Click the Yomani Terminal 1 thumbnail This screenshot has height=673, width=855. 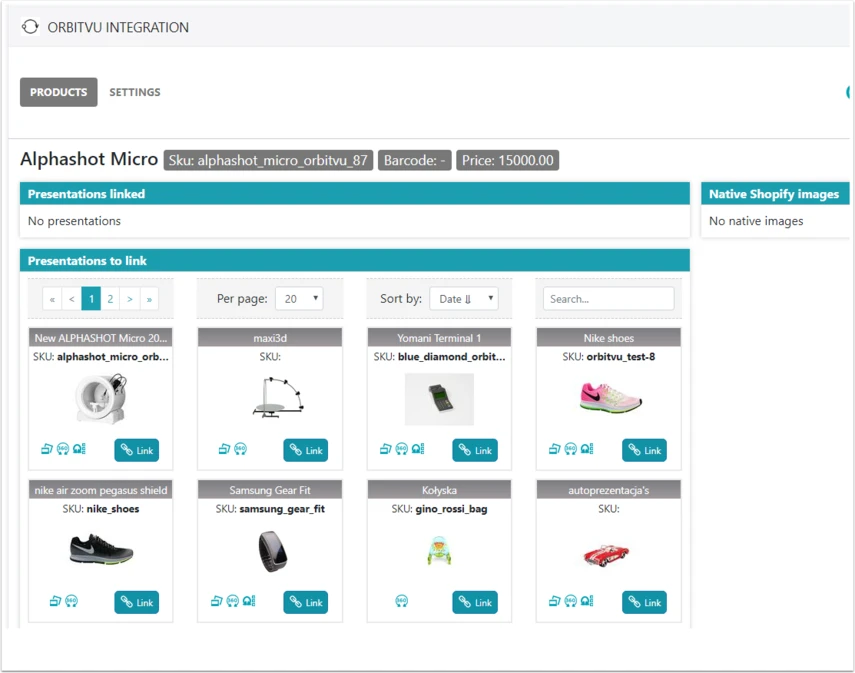tap(439, 399)
